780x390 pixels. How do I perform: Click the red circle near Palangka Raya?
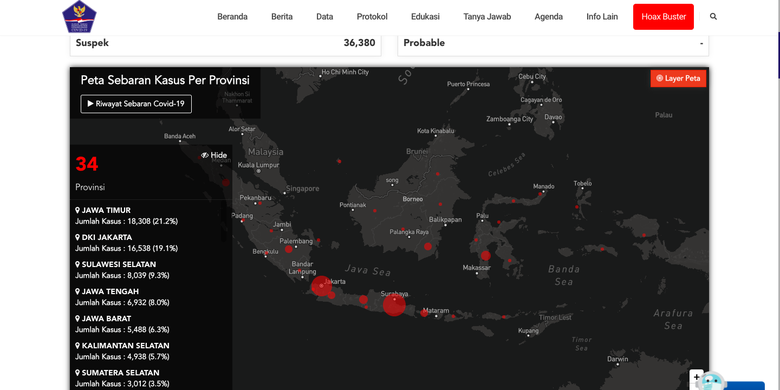tap(428, 246)
